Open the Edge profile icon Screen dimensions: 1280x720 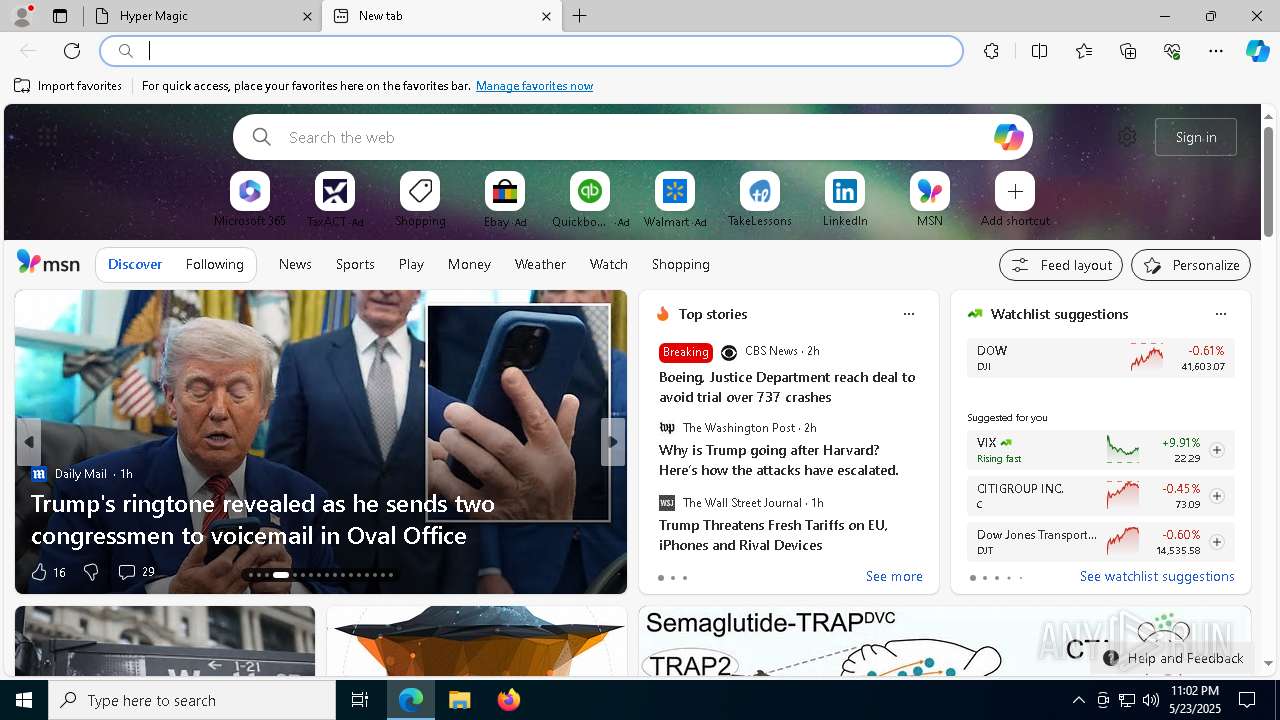click(x=22, y=16)
